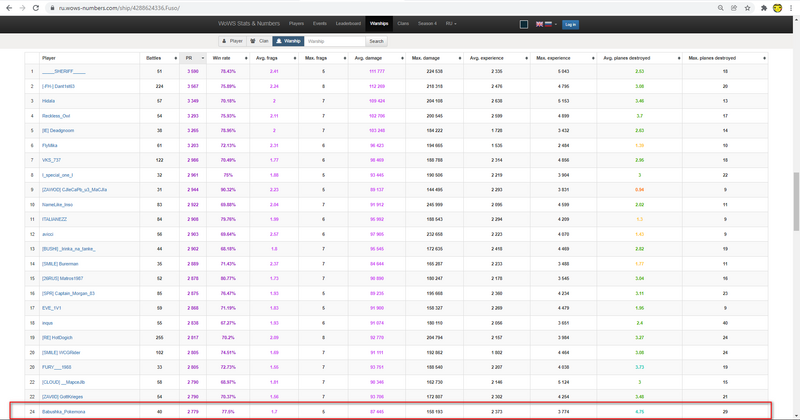Open the Babushka_Pokemona player link
Image resolution: width=800 pixels, height=420 pixels.
63,410
